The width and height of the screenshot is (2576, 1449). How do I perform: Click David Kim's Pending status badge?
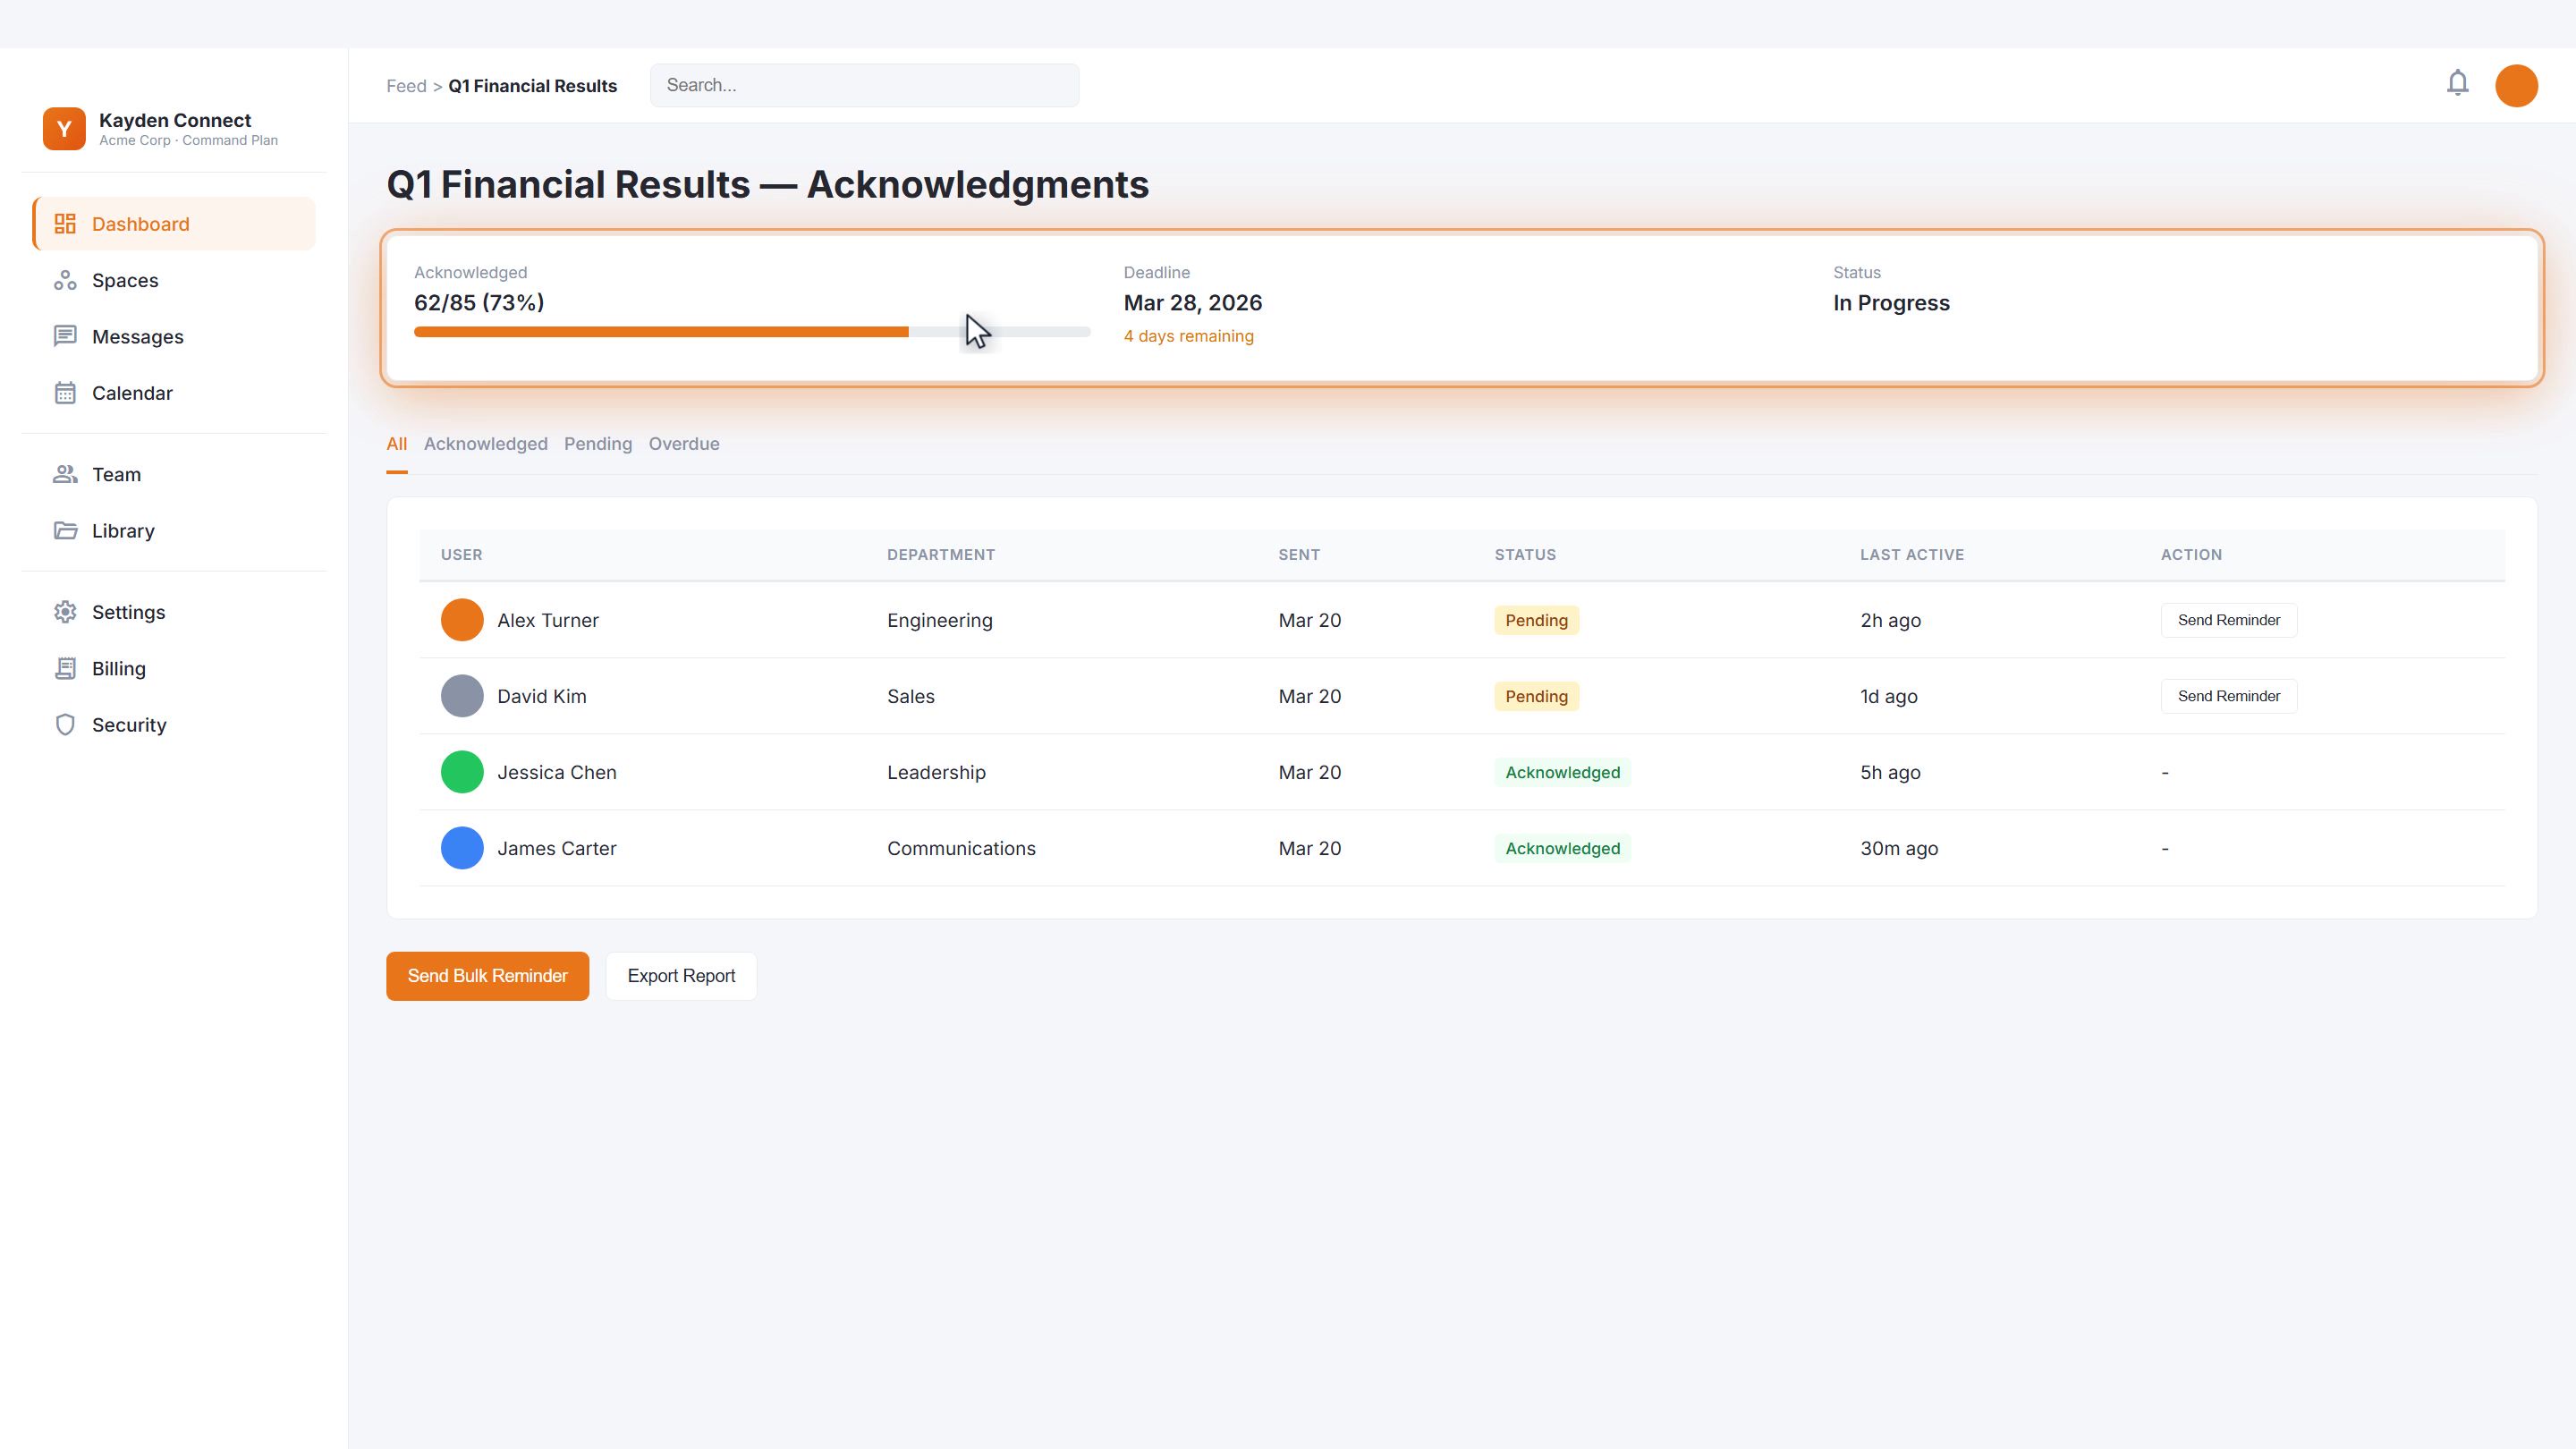1537,696
